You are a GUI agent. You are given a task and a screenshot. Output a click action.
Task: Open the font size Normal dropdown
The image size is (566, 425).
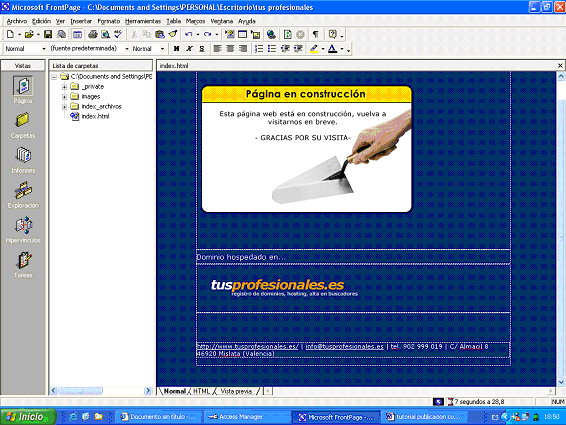[x=162, y=48]
